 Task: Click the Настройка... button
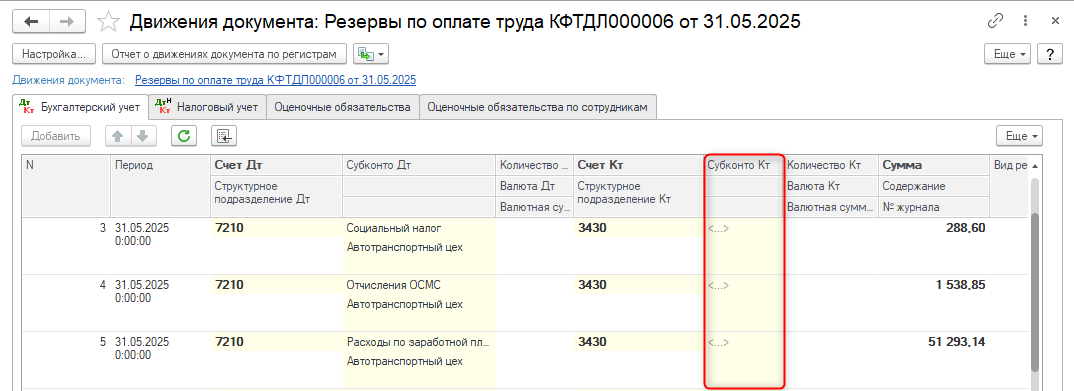point(53,53)
